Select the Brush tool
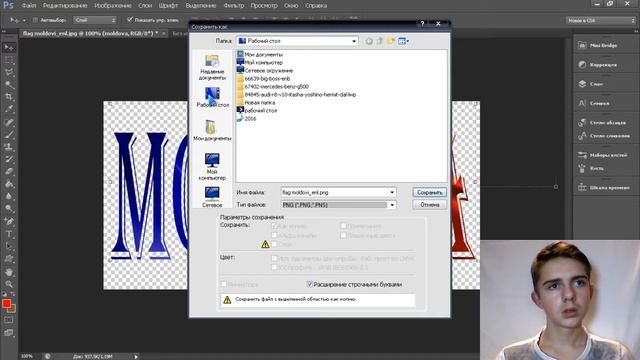 coord(9,135)
